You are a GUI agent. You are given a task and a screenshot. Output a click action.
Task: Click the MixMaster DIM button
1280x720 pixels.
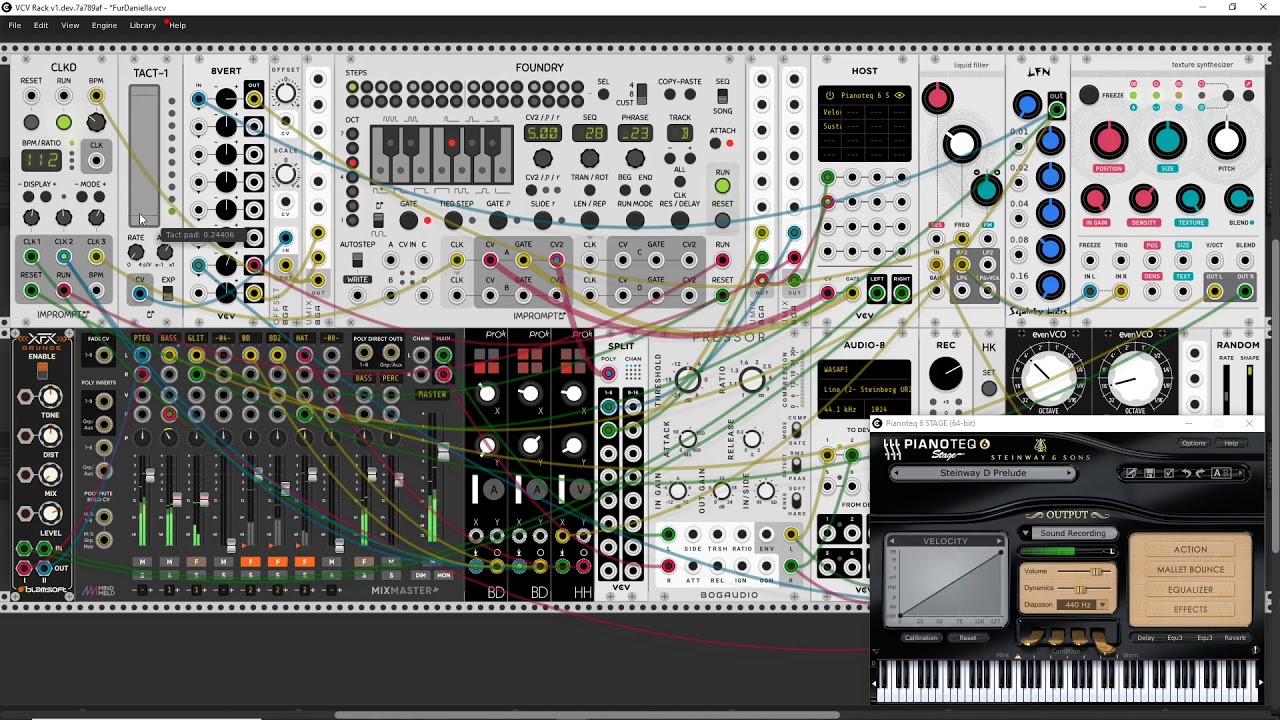[421, 575]
